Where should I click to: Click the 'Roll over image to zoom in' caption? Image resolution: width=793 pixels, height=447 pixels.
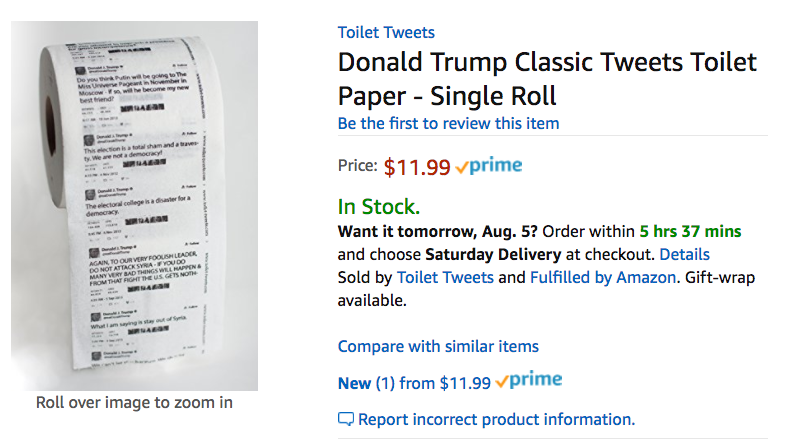coord(134,403)
